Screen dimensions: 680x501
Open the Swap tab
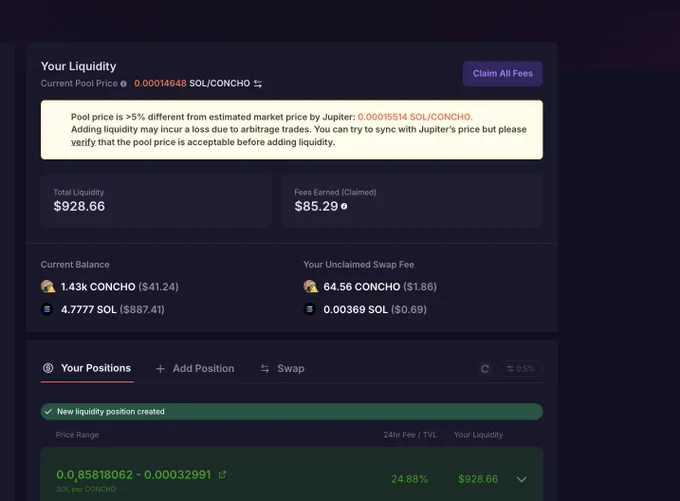pos(282,368)
